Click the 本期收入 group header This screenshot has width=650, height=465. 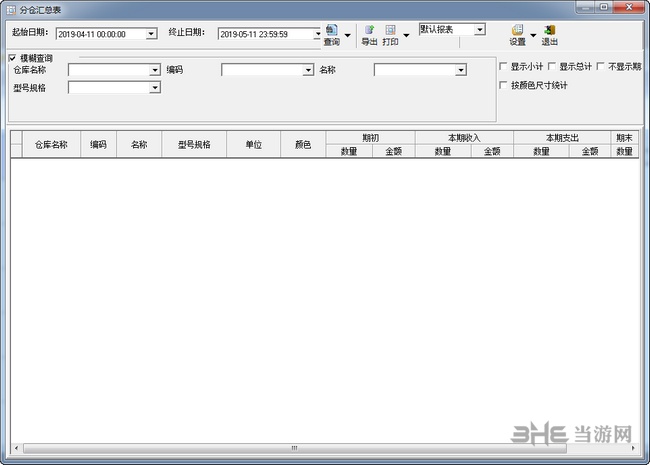[x=464, y=138]
